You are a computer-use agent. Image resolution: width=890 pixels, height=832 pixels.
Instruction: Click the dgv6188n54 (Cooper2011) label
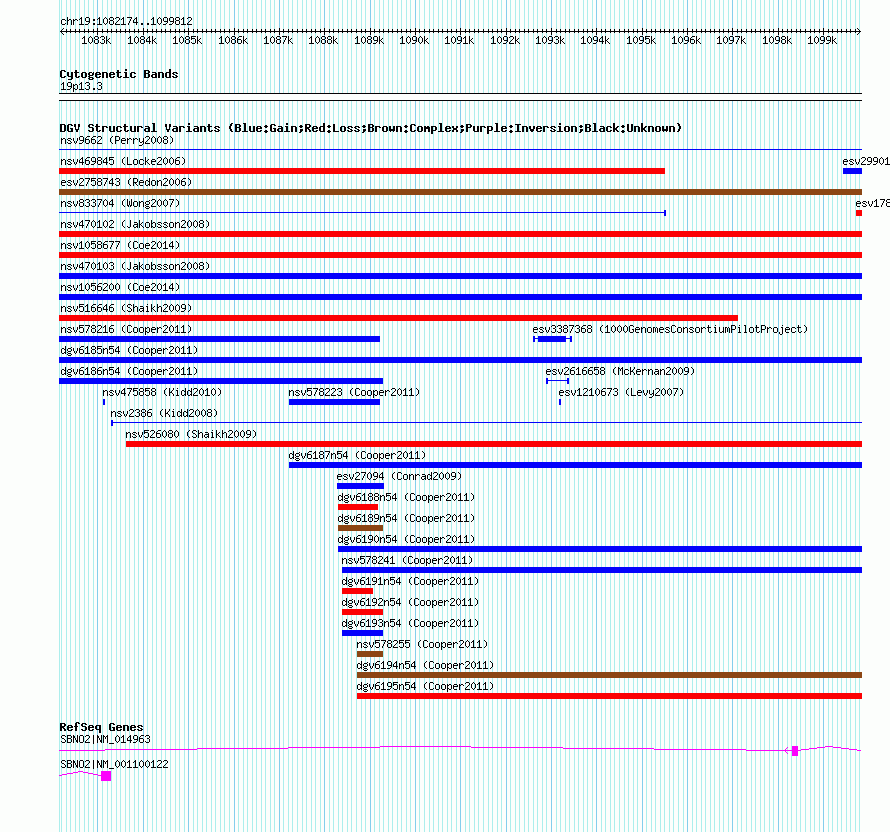tap(406, 497)
